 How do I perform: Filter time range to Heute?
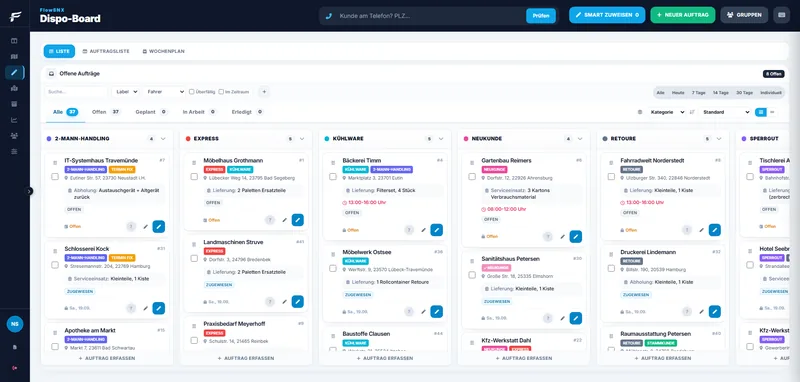click(x=678, y=93)
